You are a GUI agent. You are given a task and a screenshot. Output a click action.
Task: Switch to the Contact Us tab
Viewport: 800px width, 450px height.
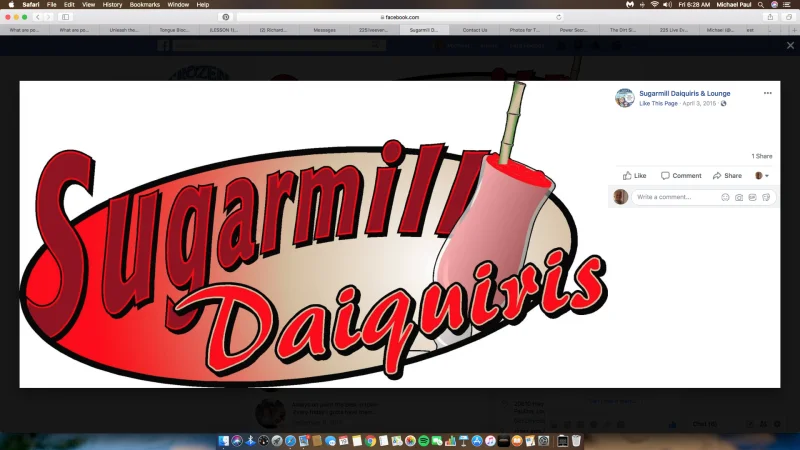click(x=475, y=30)
